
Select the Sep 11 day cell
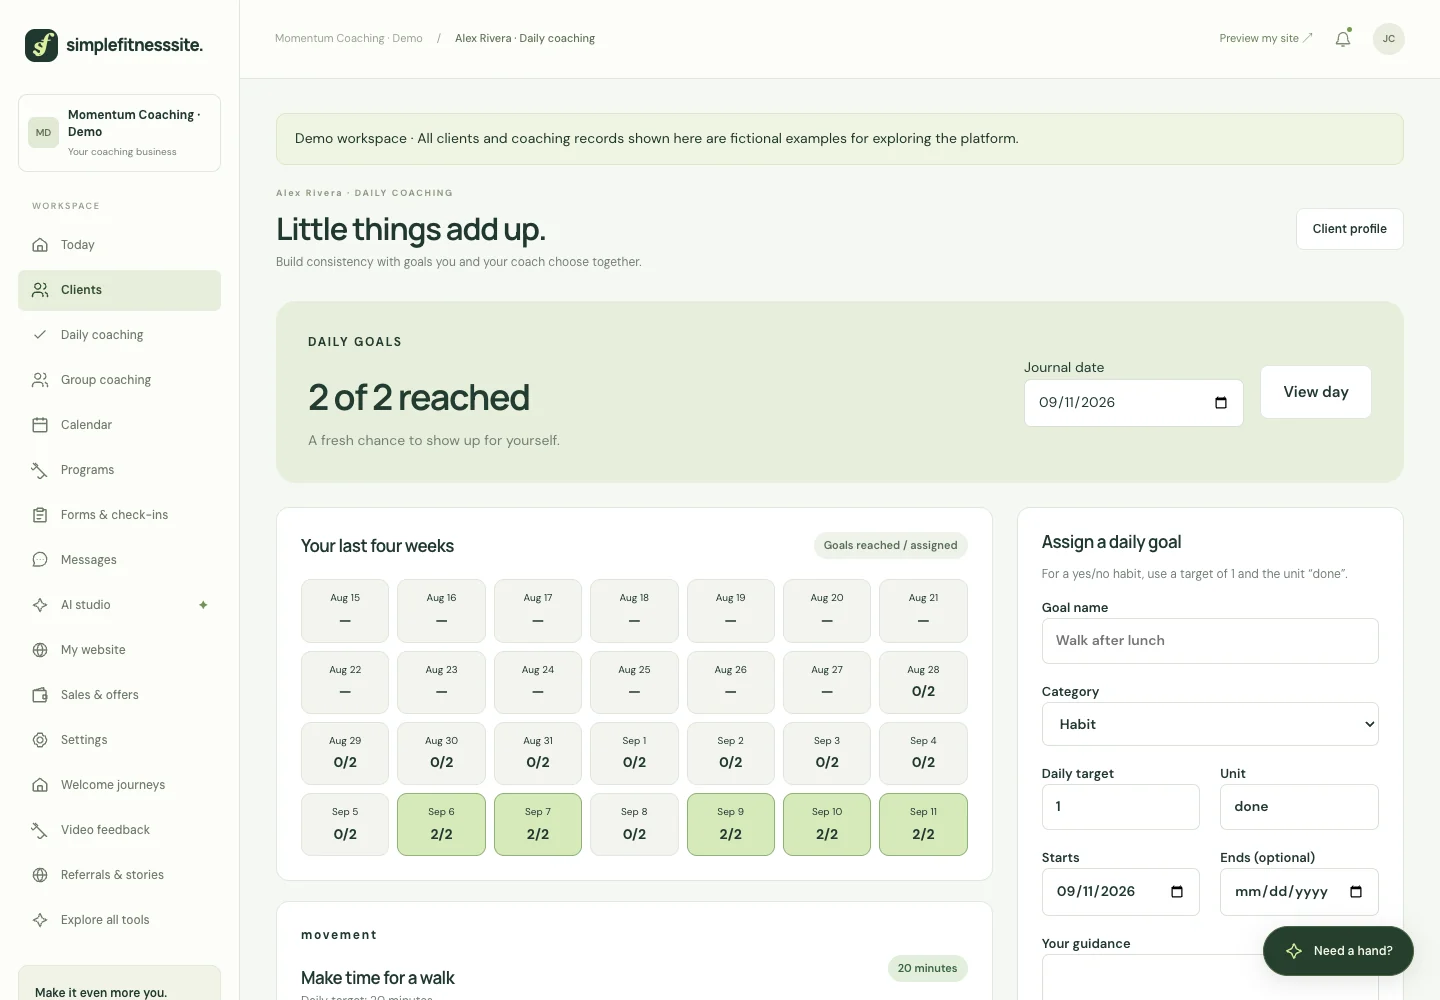(x=923, y=824)
